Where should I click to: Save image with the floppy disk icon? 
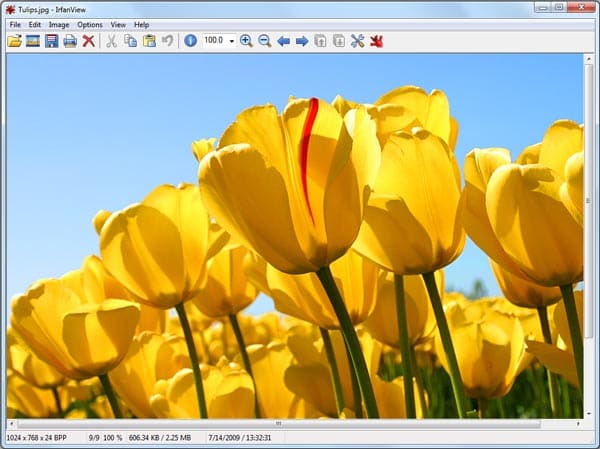(51, 41)
